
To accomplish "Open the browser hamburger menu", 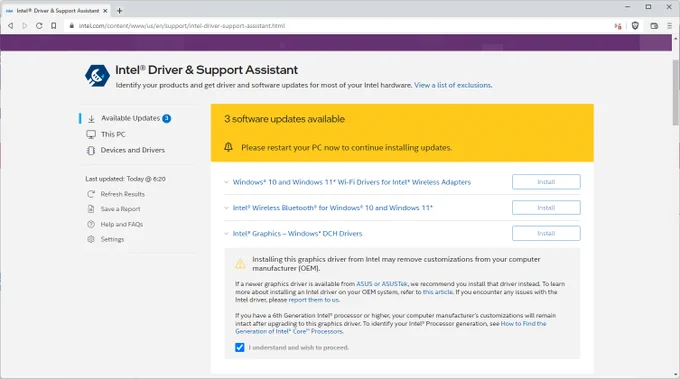I will pos(670,26).
